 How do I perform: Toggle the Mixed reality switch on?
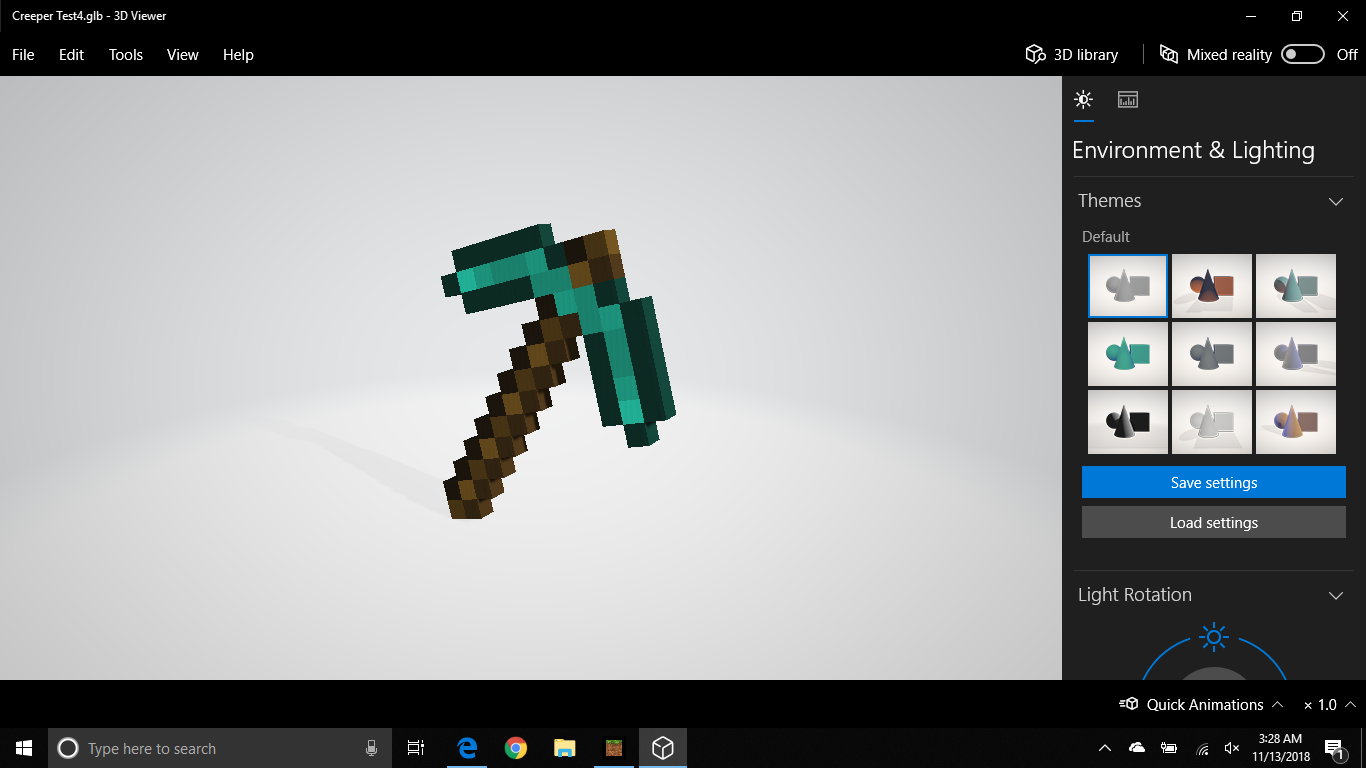1303,54
